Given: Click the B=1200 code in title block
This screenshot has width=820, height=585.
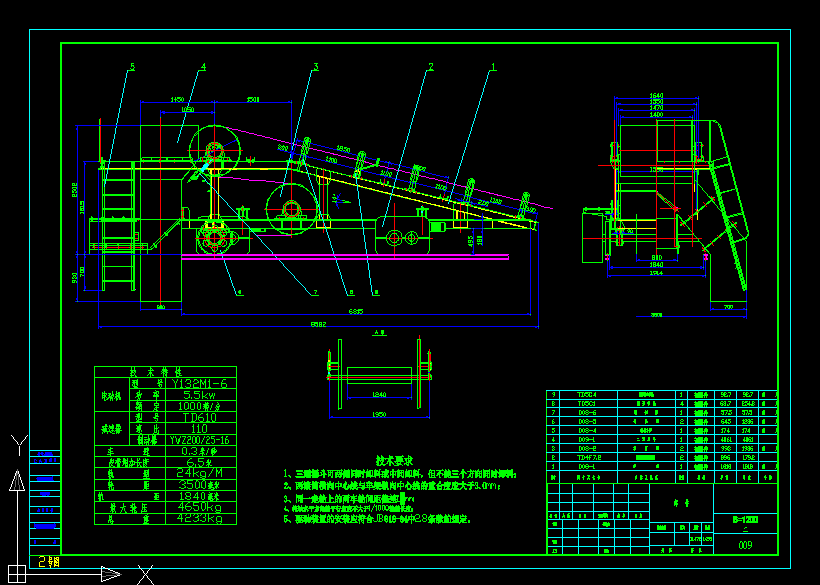Looking at the screenshot, I should (x=748, y=517).
